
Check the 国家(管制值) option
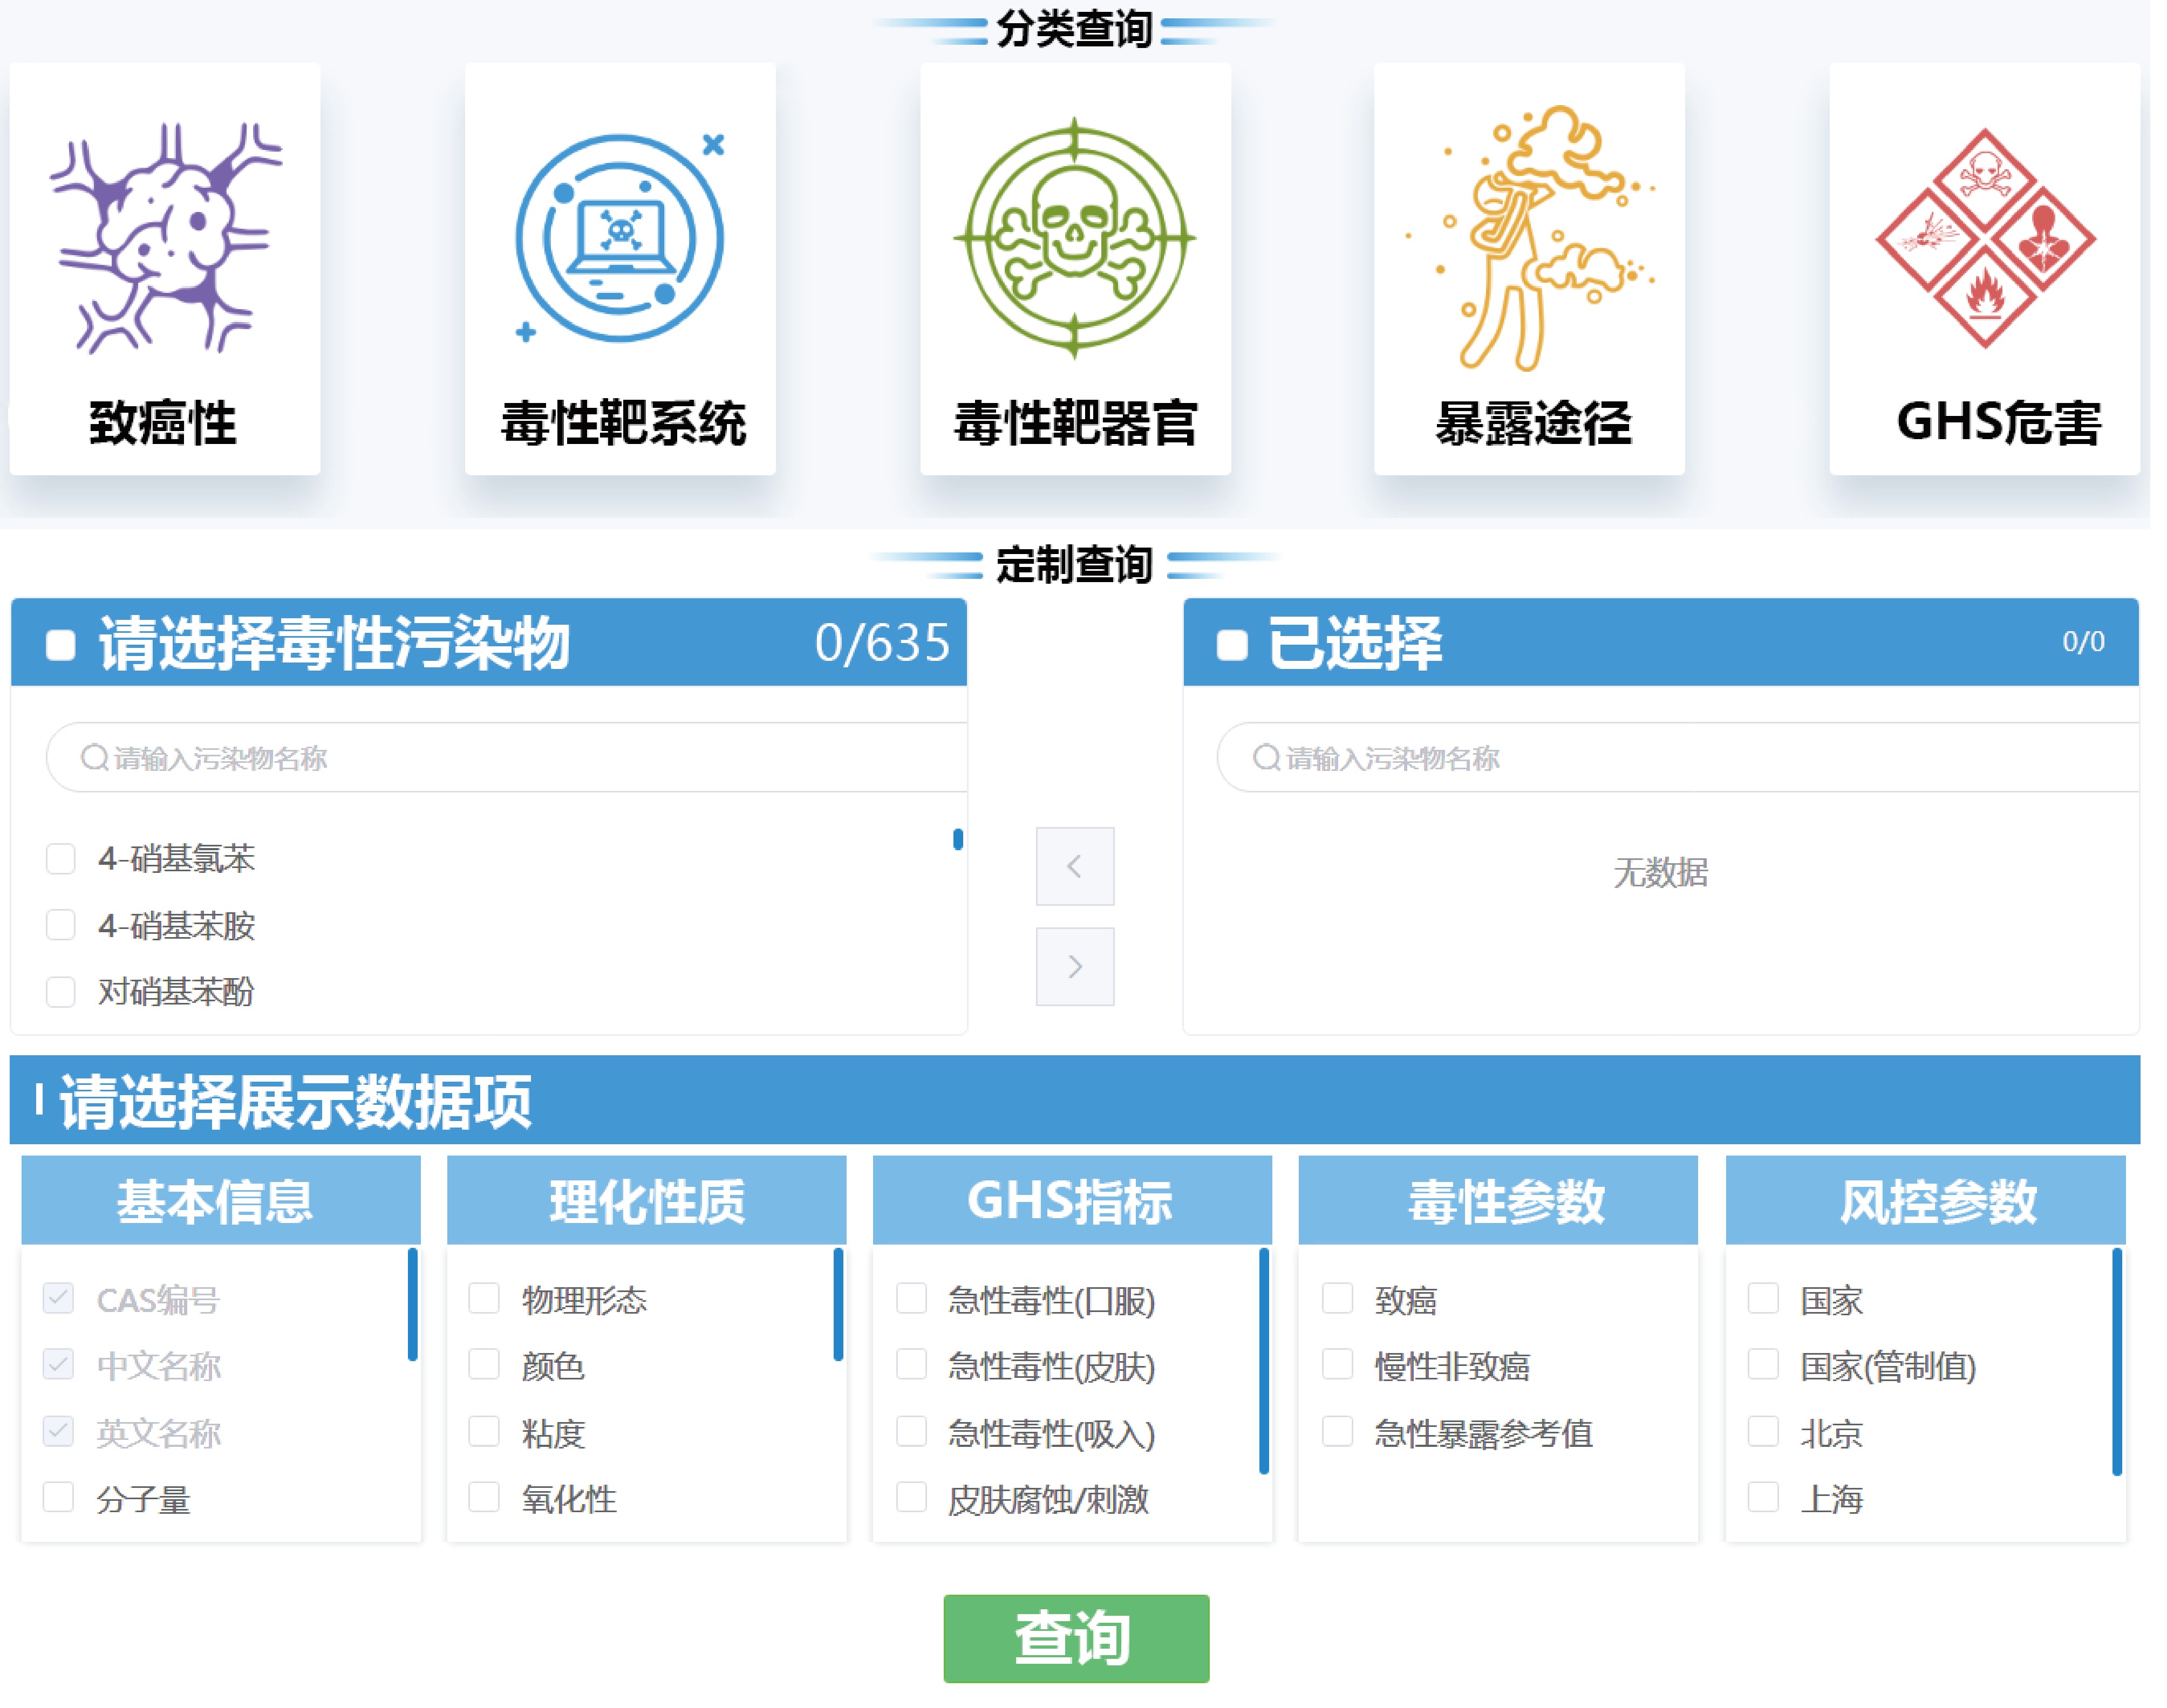(x=1763, y=1364)
